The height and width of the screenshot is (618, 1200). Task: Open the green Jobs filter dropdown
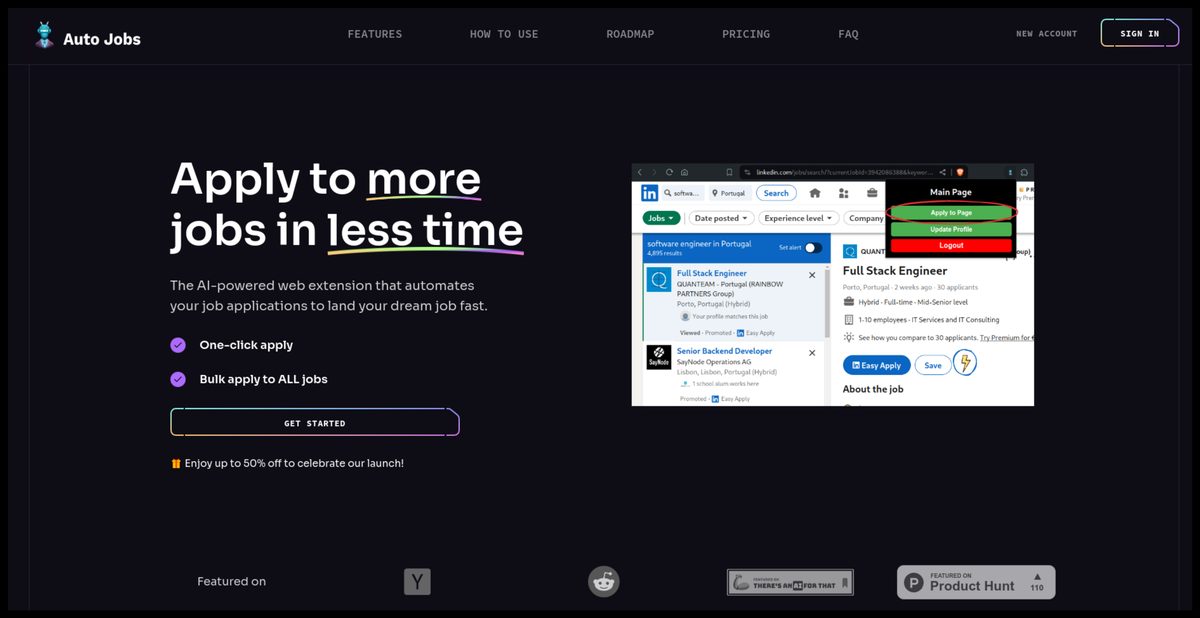[661, 218]
